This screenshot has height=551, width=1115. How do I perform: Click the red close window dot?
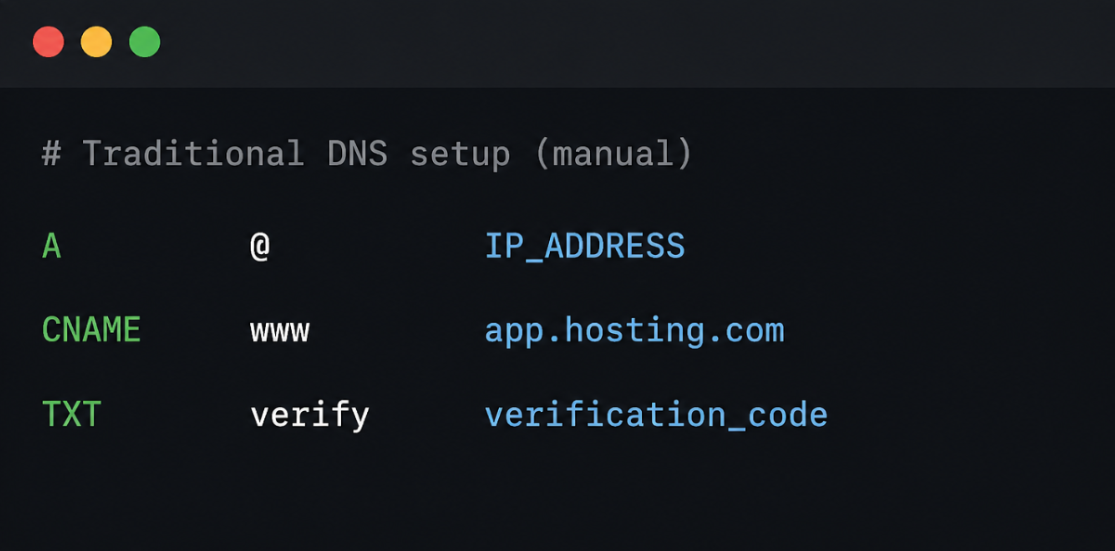48,42
